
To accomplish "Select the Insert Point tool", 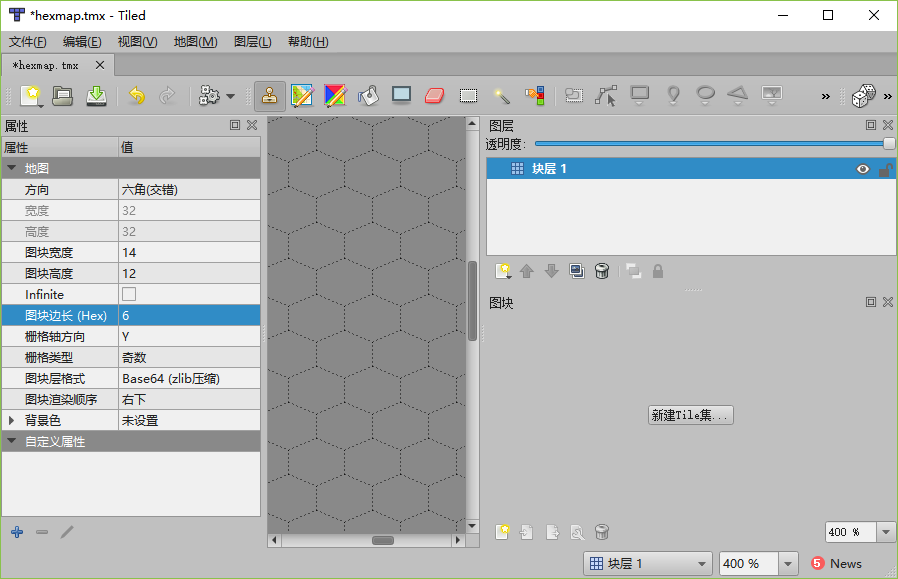I will click(x=673, y=96).
